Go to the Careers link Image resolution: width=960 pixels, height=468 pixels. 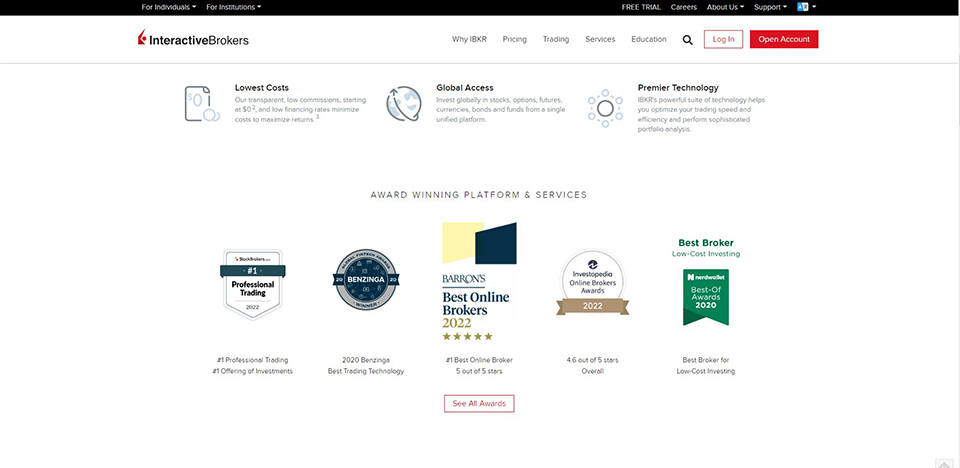[684, 7]
